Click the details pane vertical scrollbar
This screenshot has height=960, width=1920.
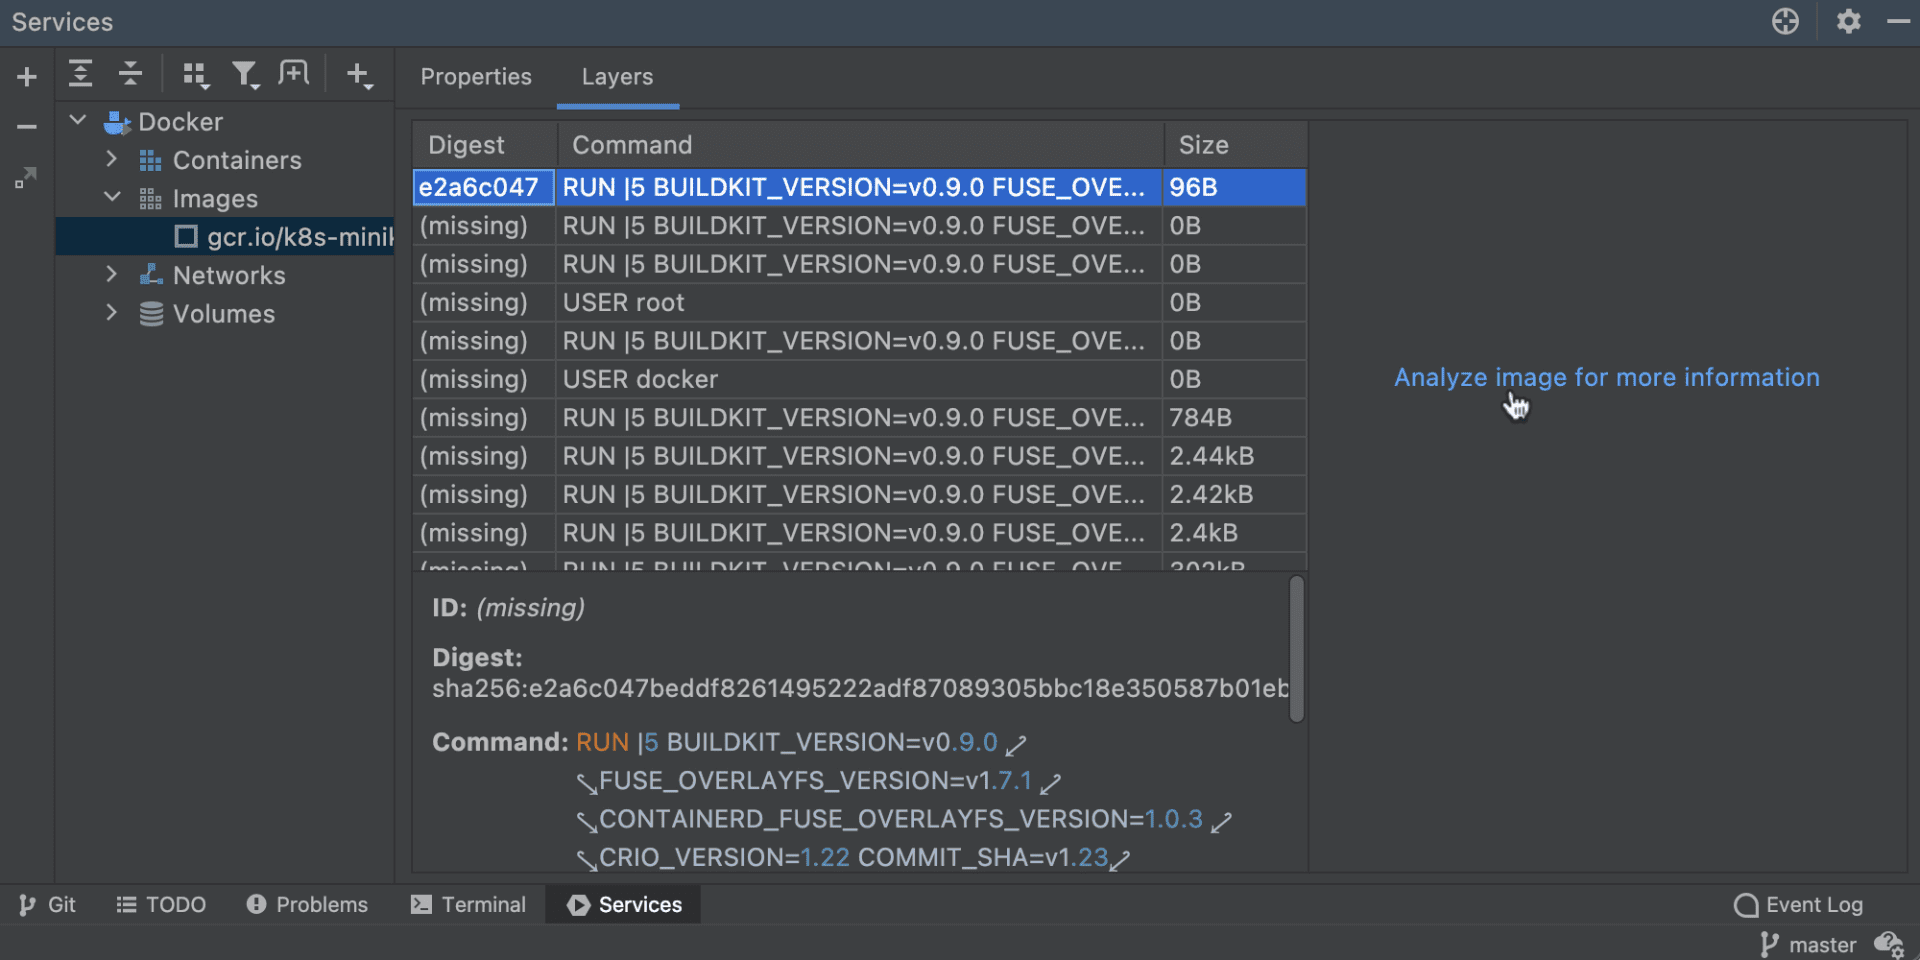pos(1297,649)
